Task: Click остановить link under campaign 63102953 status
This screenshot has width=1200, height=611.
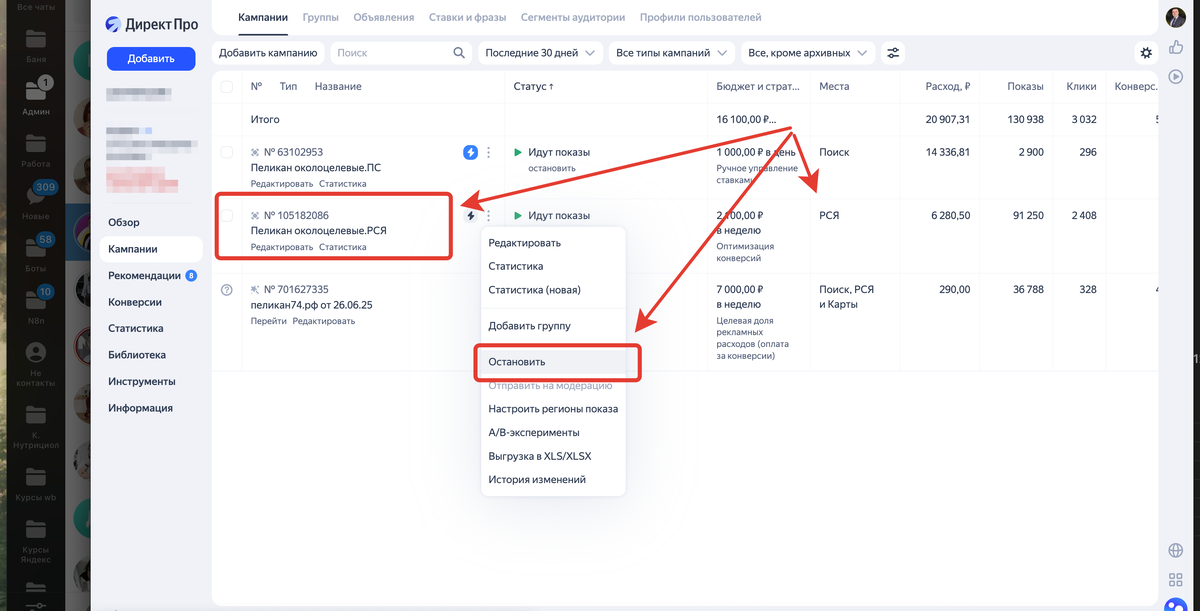Action: pyautogui.click(x=552, y=168)
